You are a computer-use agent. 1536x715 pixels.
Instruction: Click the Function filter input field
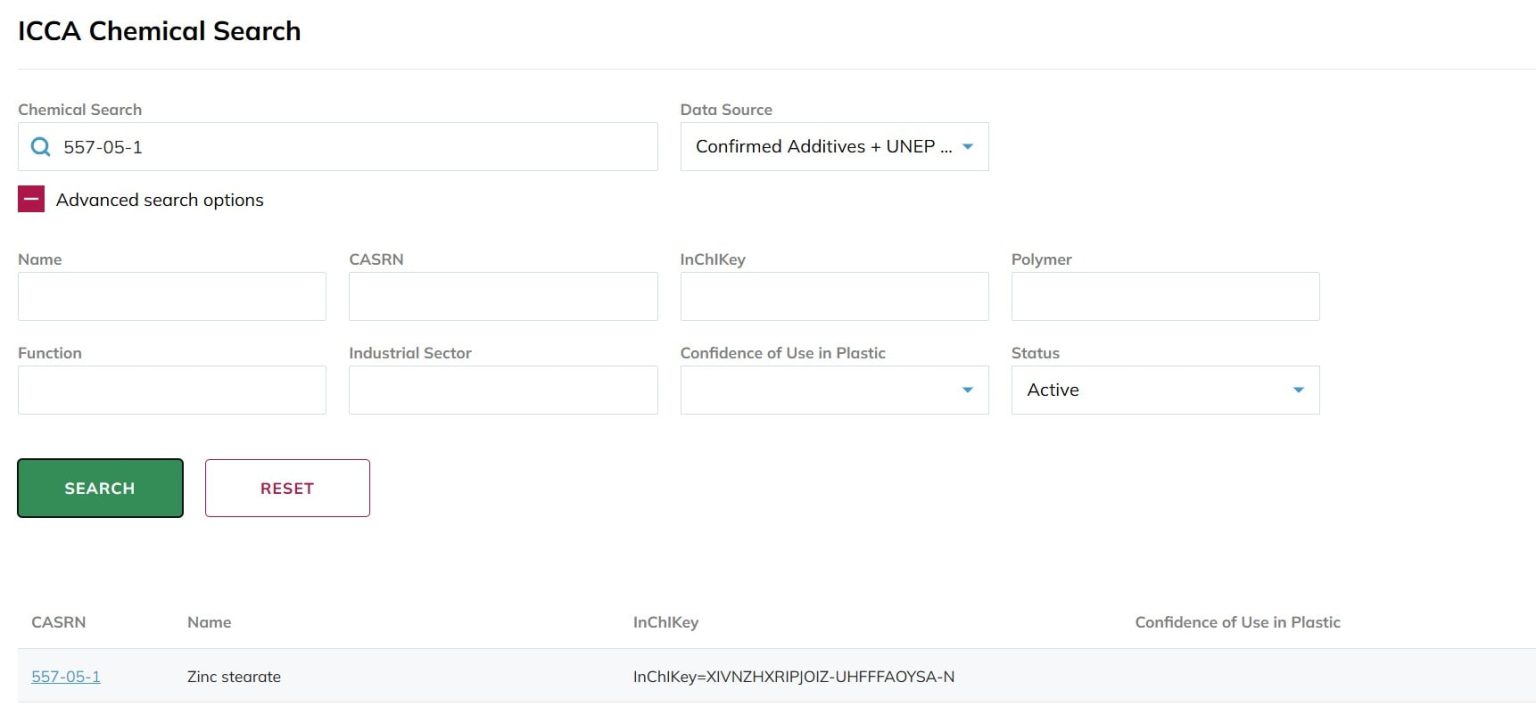pos(172,390)
